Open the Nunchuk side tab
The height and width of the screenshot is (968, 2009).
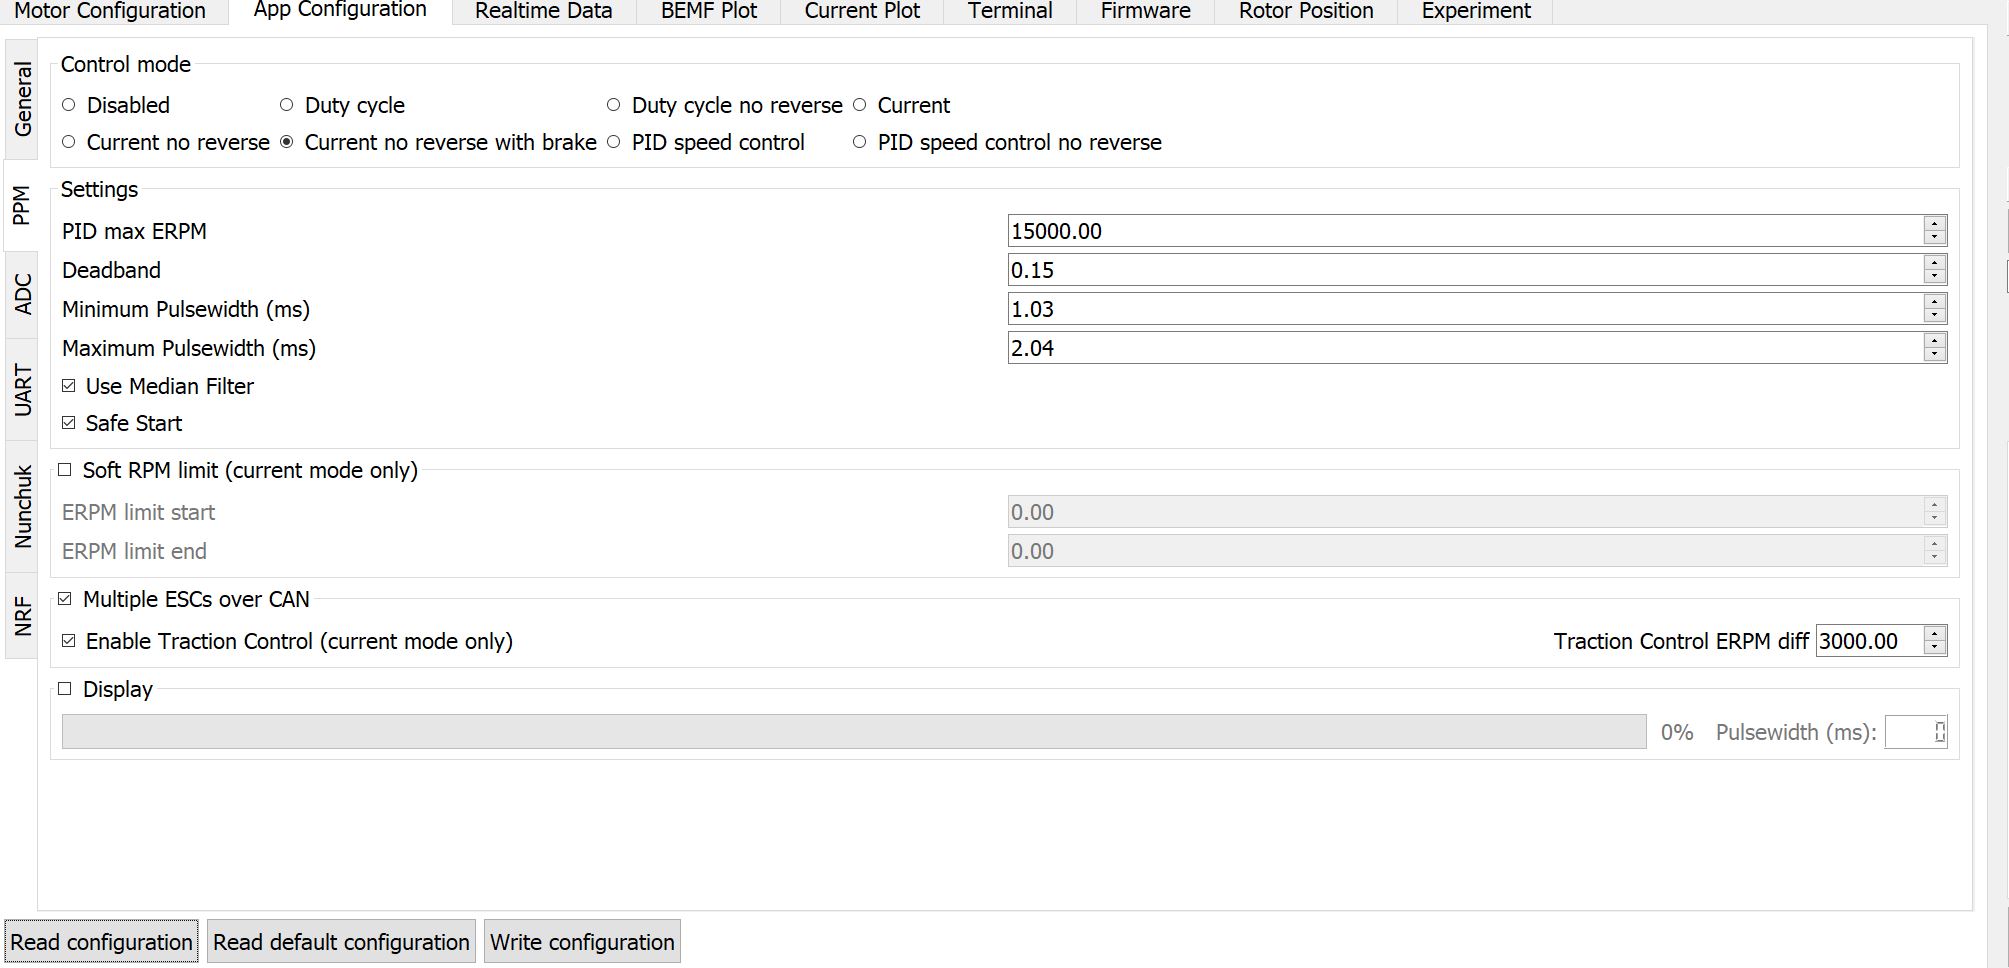coord(22,507)
